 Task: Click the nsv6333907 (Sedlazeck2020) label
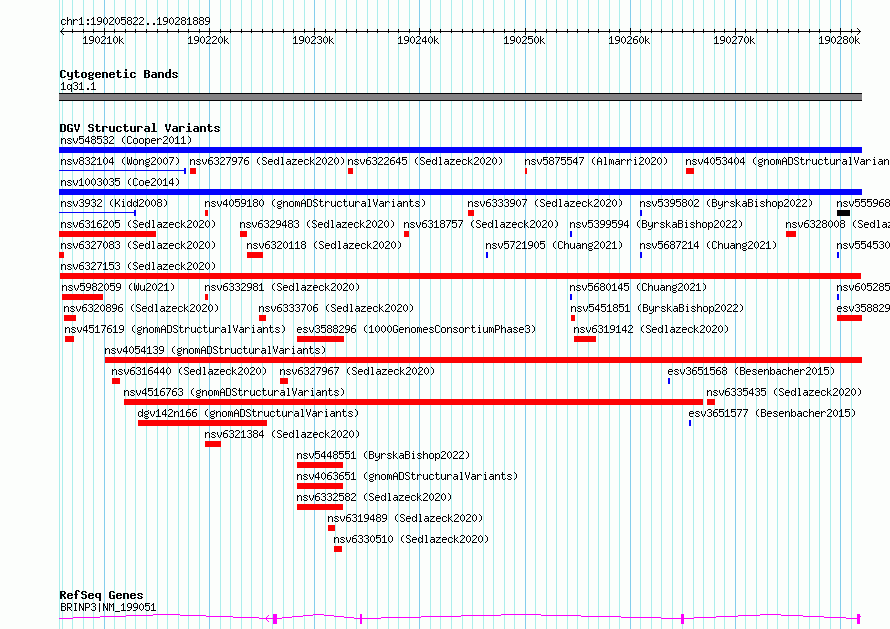[545, 203]
